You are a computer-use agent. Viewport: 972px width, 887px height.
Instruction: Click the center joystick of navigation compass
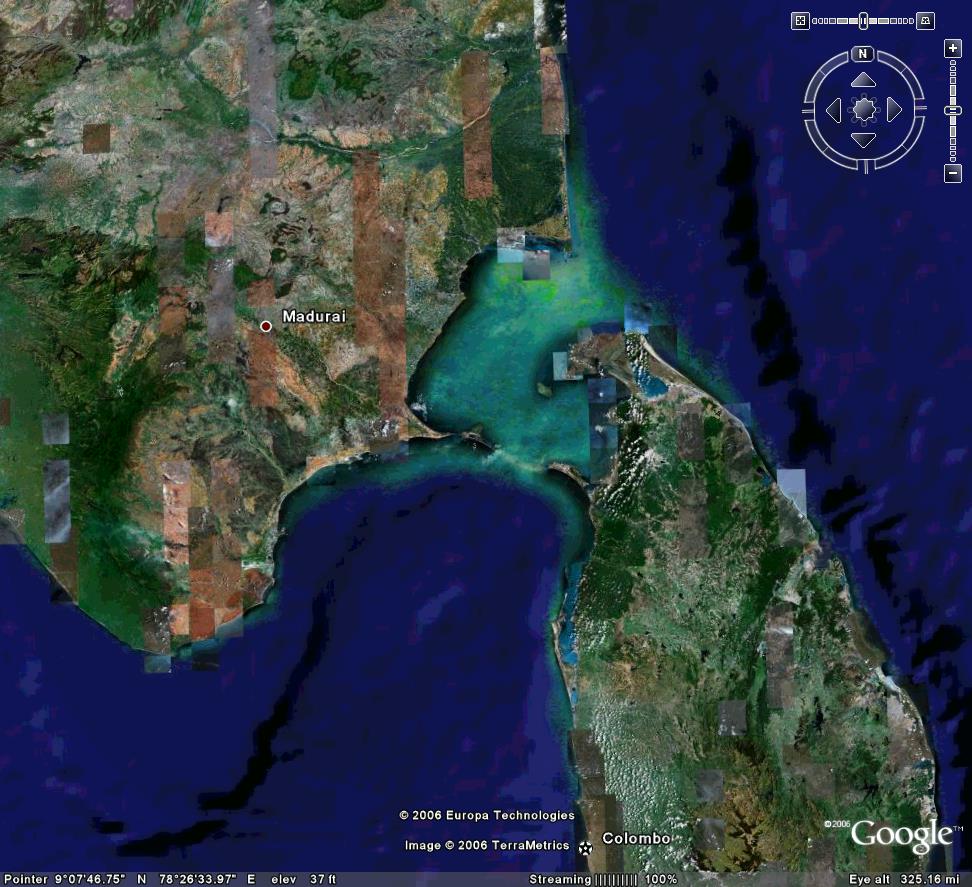(x=863, y=109)
